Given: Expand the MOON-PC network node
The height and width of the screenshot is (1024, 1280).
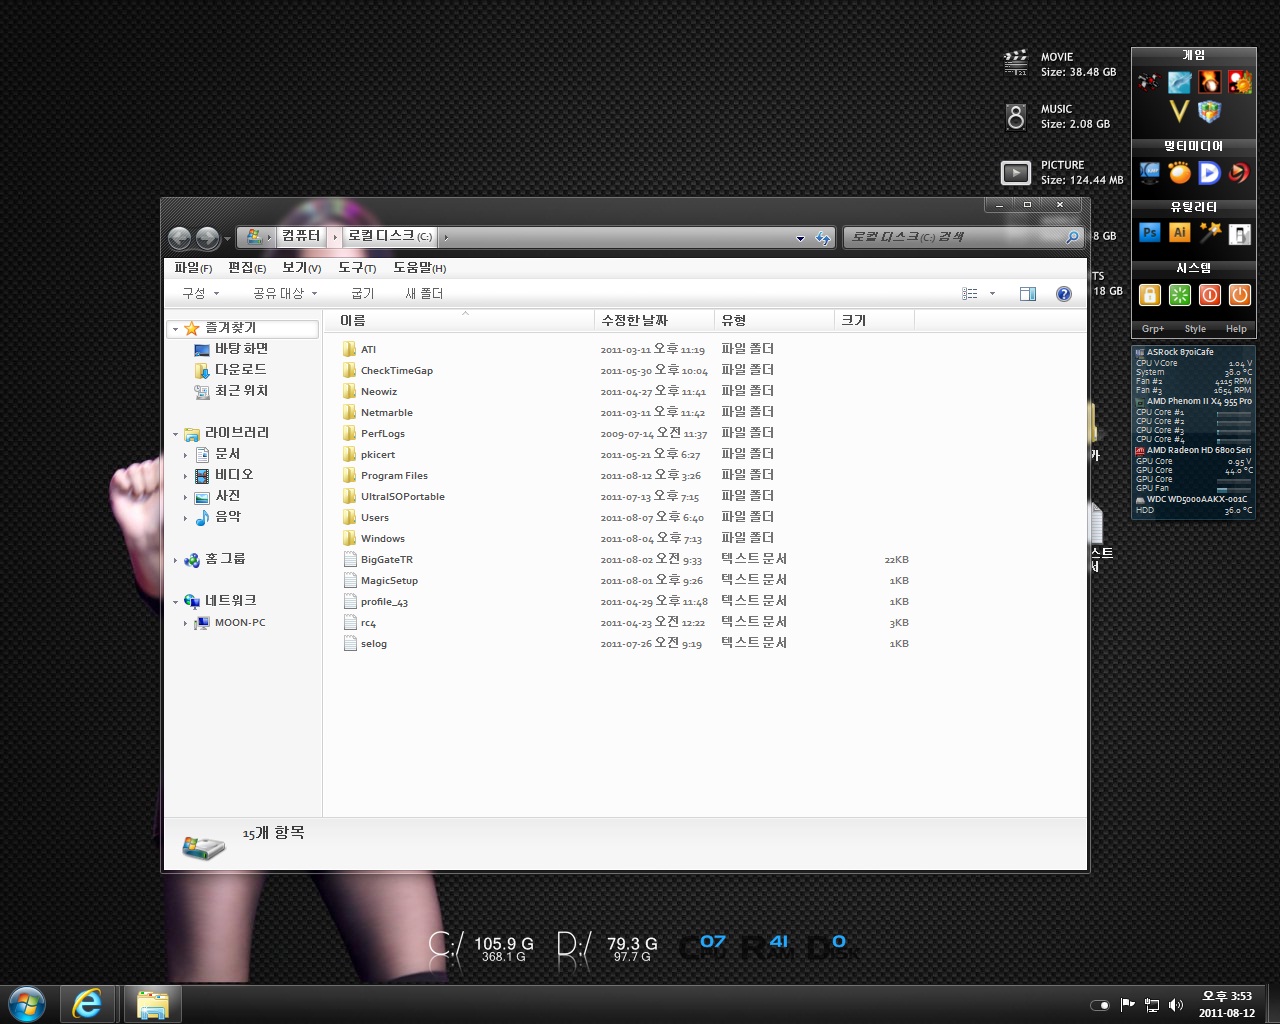Looking at the screenshot, I should coord(185,623).
